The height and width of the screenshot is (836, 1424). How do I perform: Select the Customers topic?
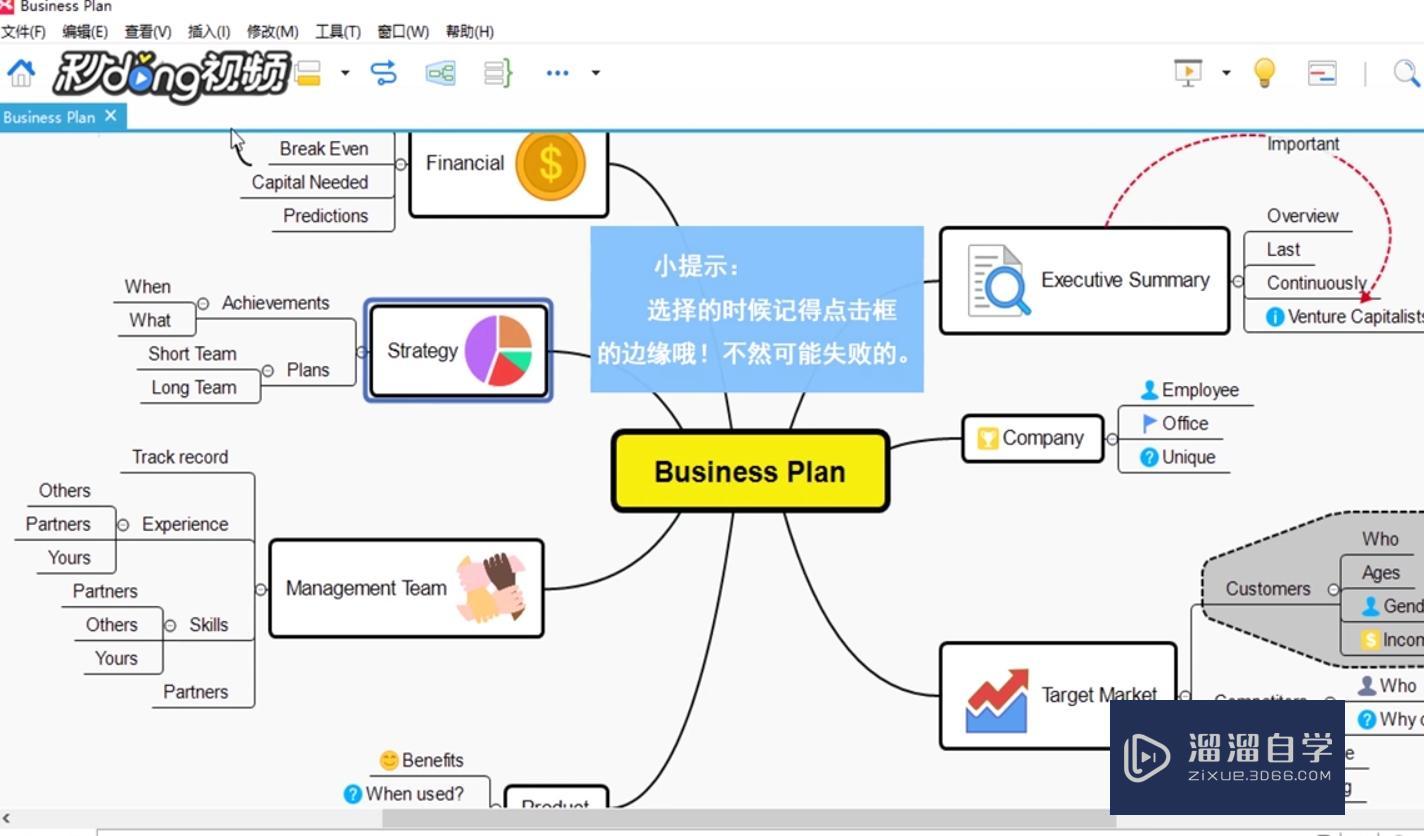tap(1267, 589)
